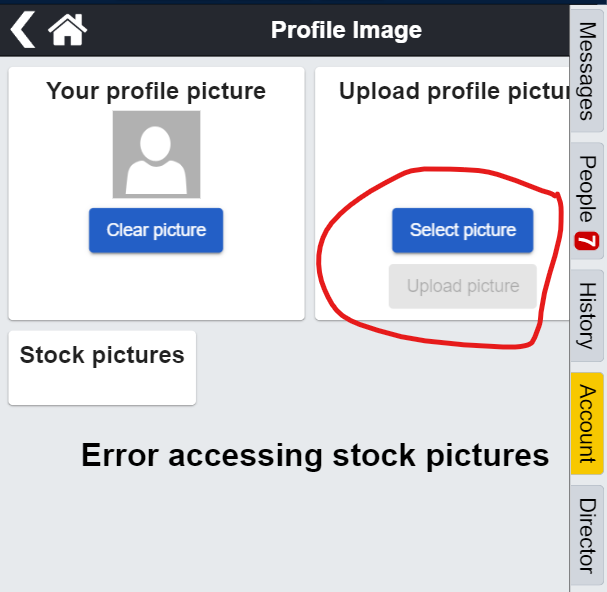Select the yellow Account side tab
This screenshot has height=592, width=607.
(x=588, y=423)
